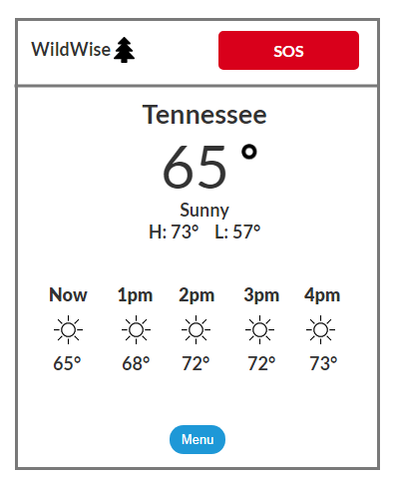The height and width of the screenshot is (481, 394).
Task: Choose the 4pm hourly forecast label
Action: [x=322, y=295]
